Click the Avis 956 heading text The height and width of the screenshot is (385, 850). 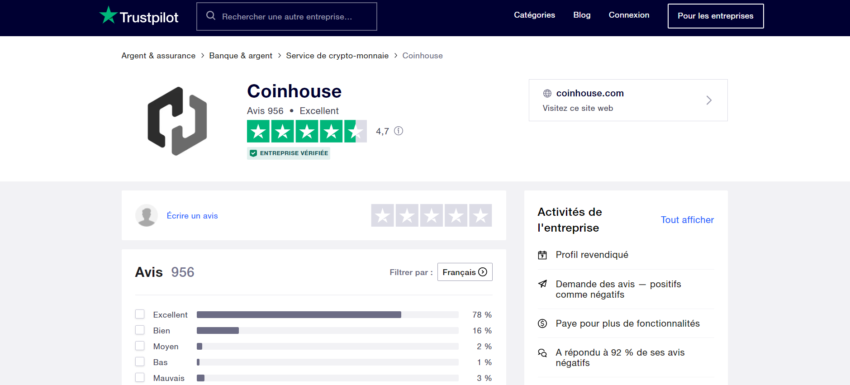[164, 272]
